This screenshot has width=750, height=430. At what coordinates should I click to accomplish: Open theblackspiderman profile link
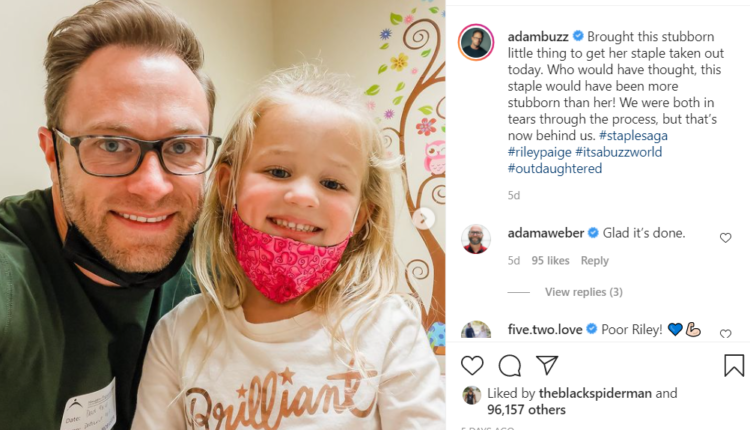point(595,393)
